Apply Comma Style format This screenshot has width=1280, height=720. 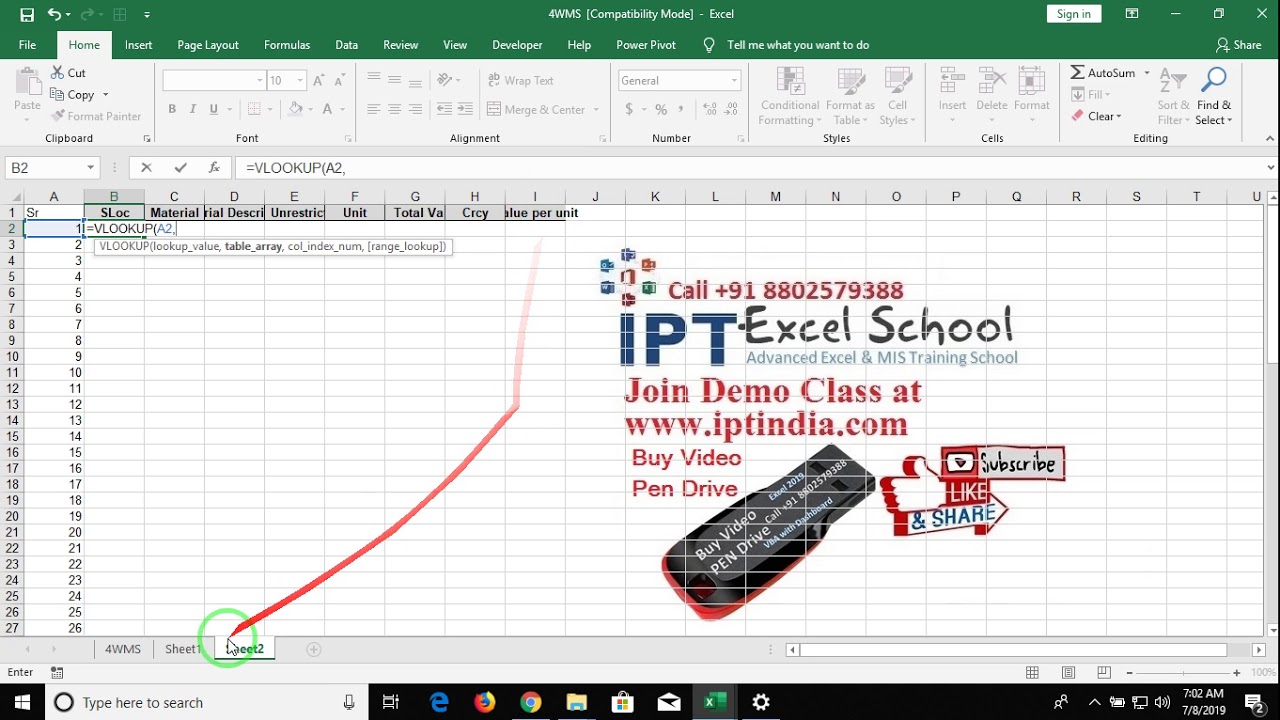pos(682,109)
